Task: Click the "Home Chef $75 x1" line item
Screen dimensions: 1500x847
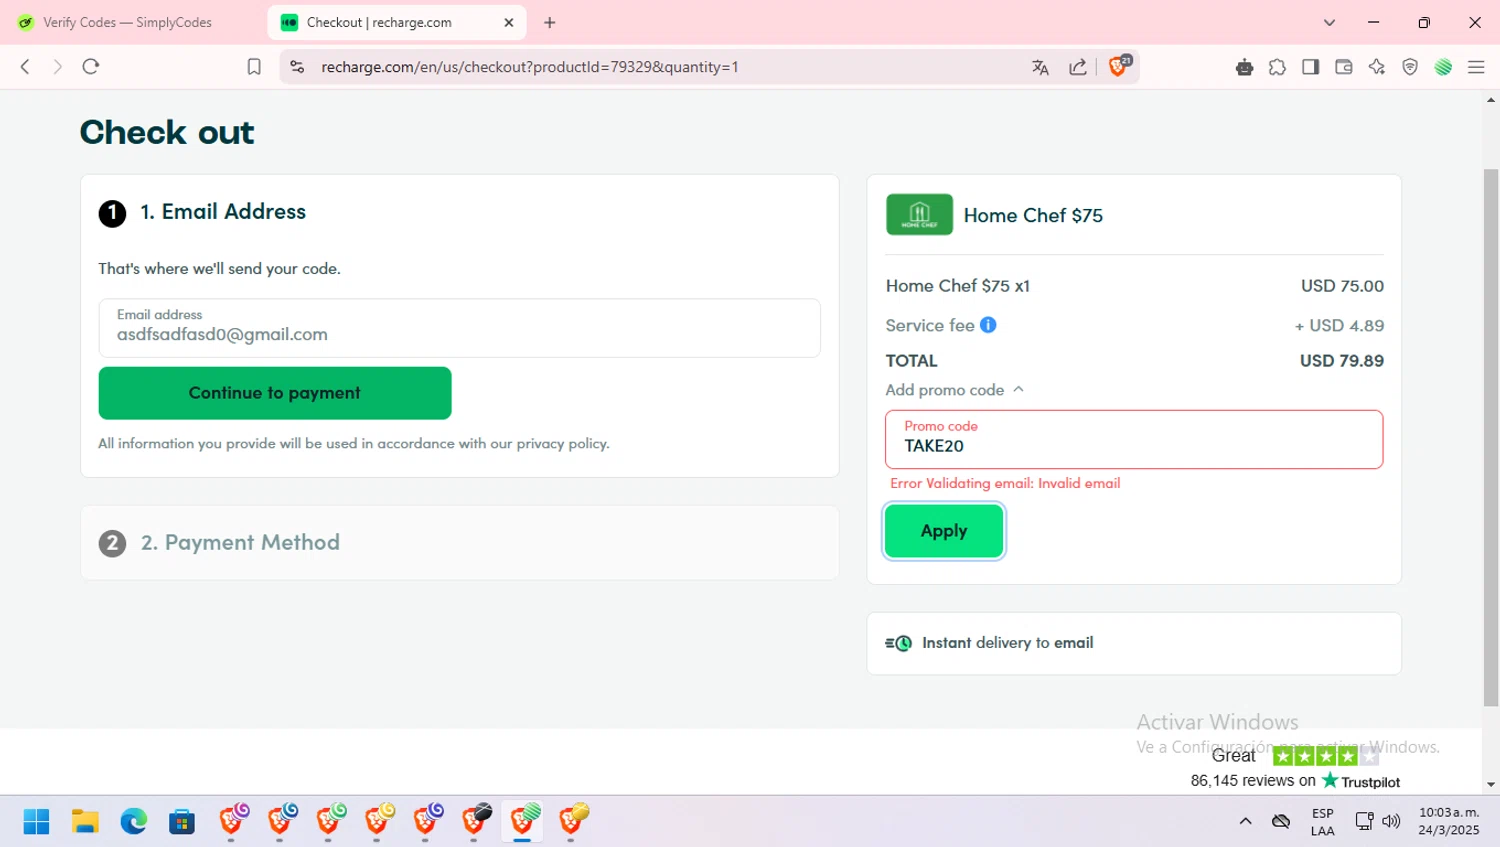Action: [957, 286]
